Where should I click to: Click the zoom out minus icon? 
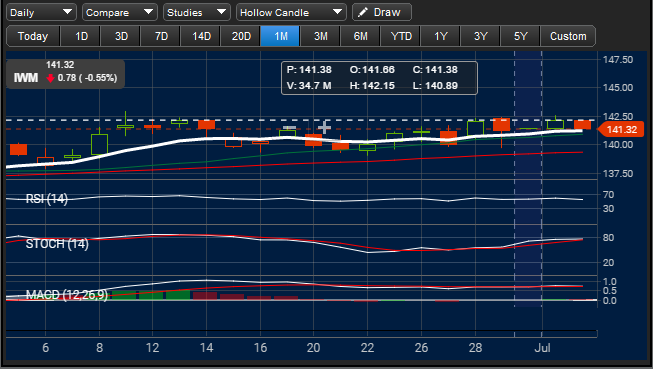click(289, 127)
